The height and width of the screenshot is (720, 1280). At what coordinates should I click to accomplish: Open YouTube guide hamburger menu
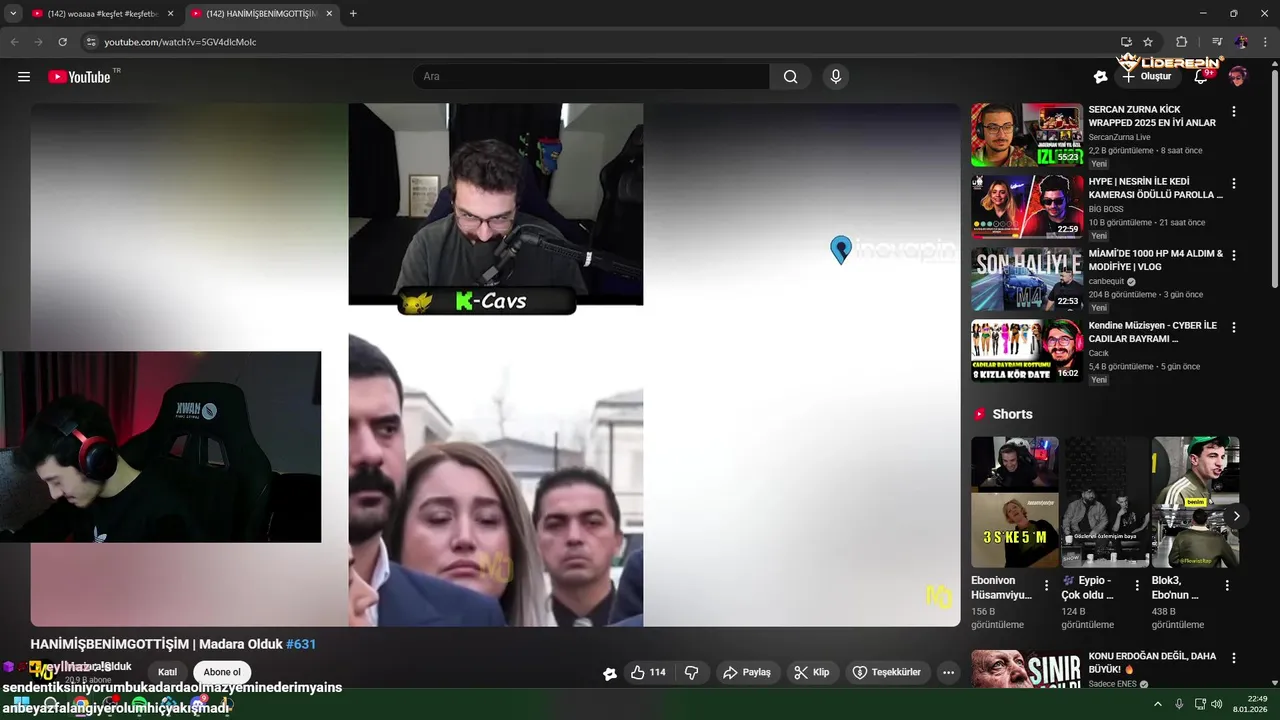click(24, 77)
